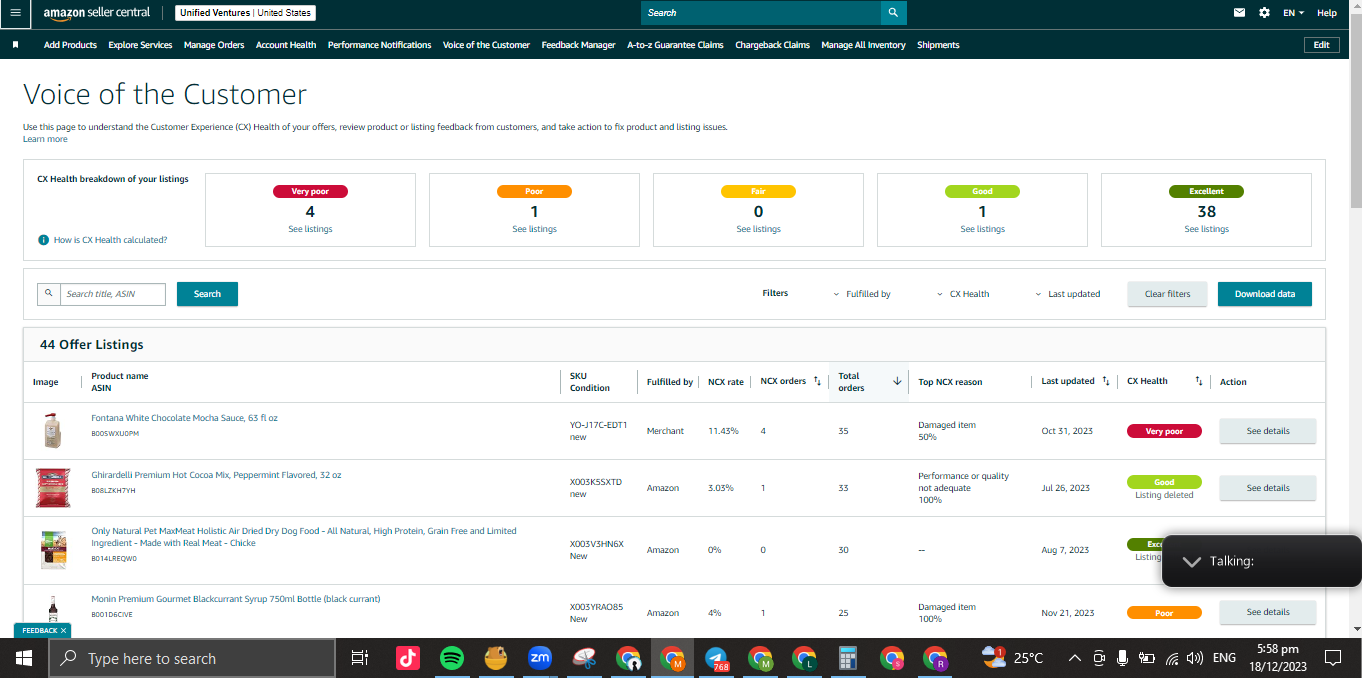Open the mail messages icon
The height and width of the screenshot is (678, 1362).
(1239, 13)
